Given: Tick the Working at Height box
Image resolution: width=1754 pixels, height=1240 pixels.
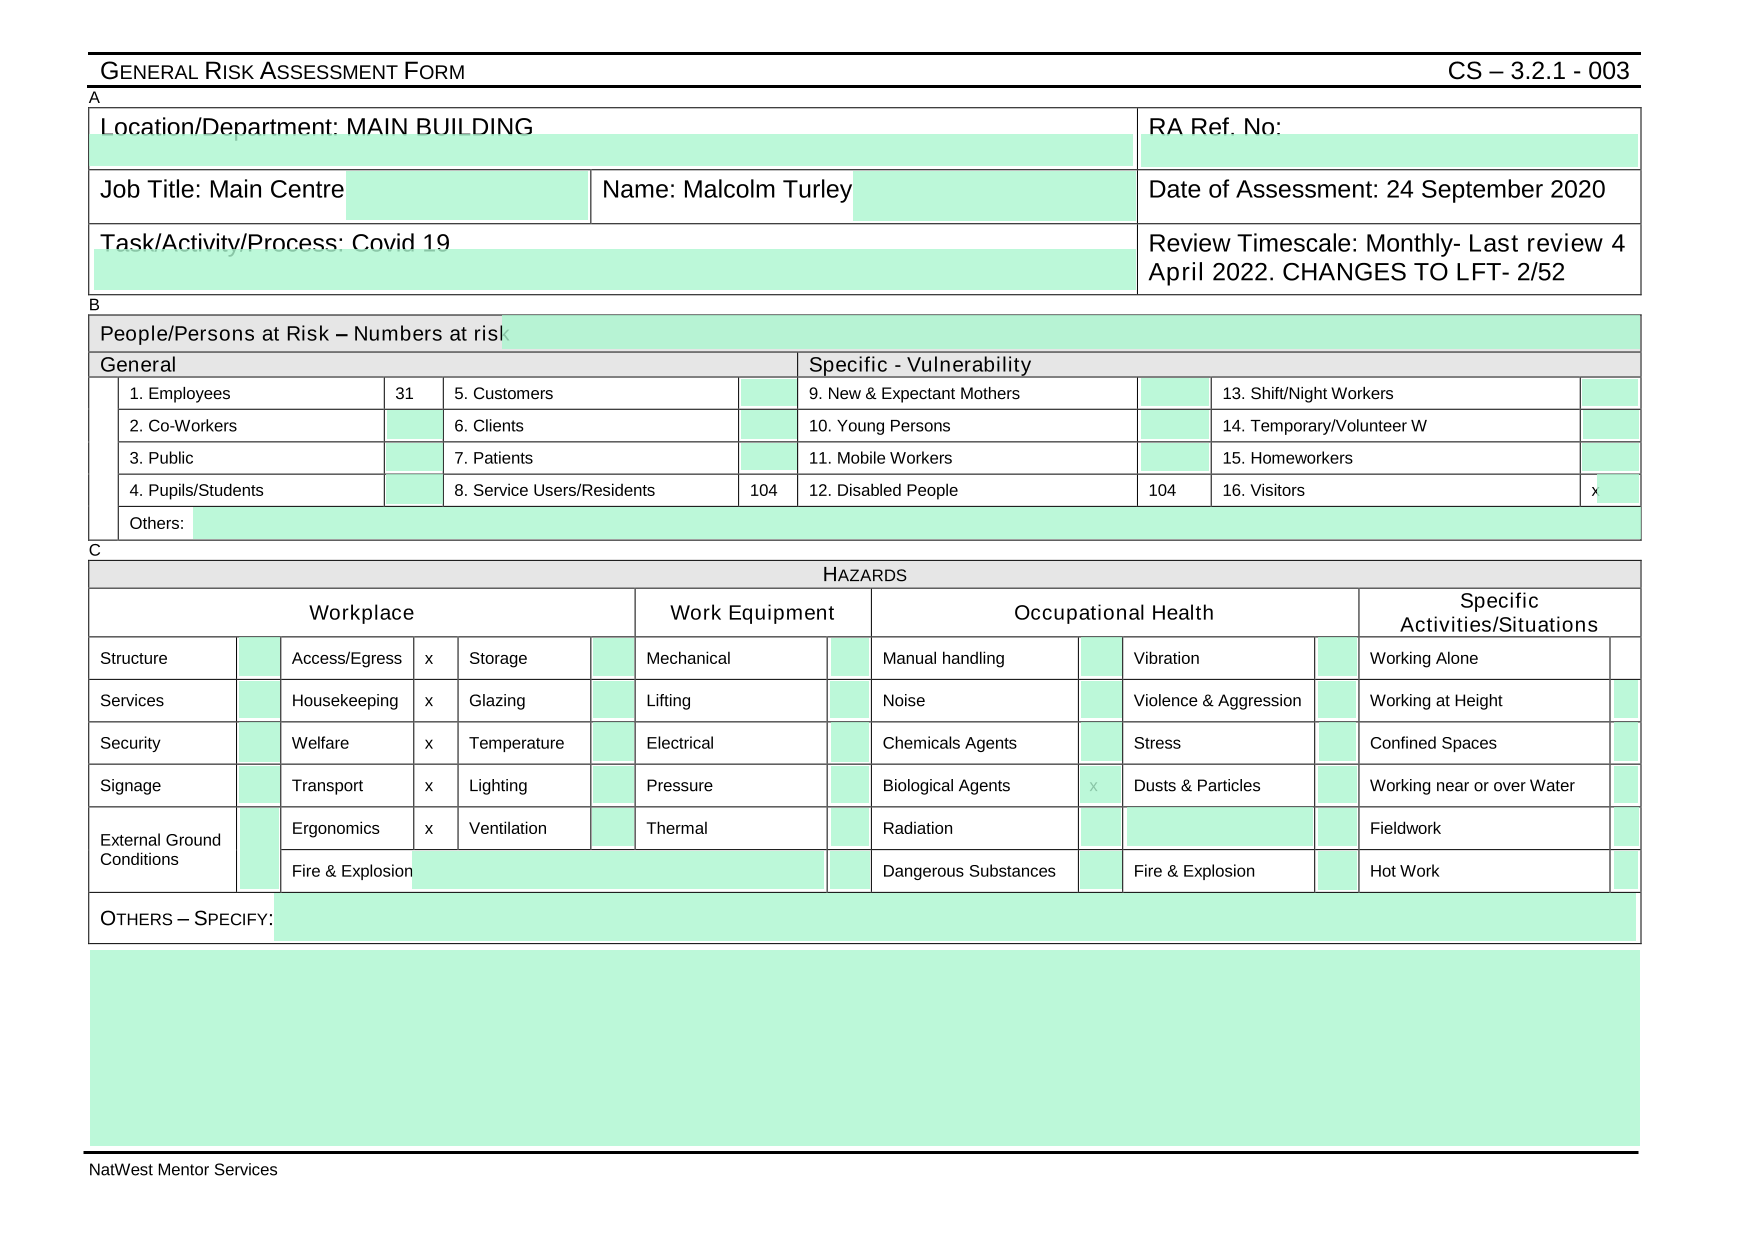Looking at the screenshot, I should [x=1626, y=700].
